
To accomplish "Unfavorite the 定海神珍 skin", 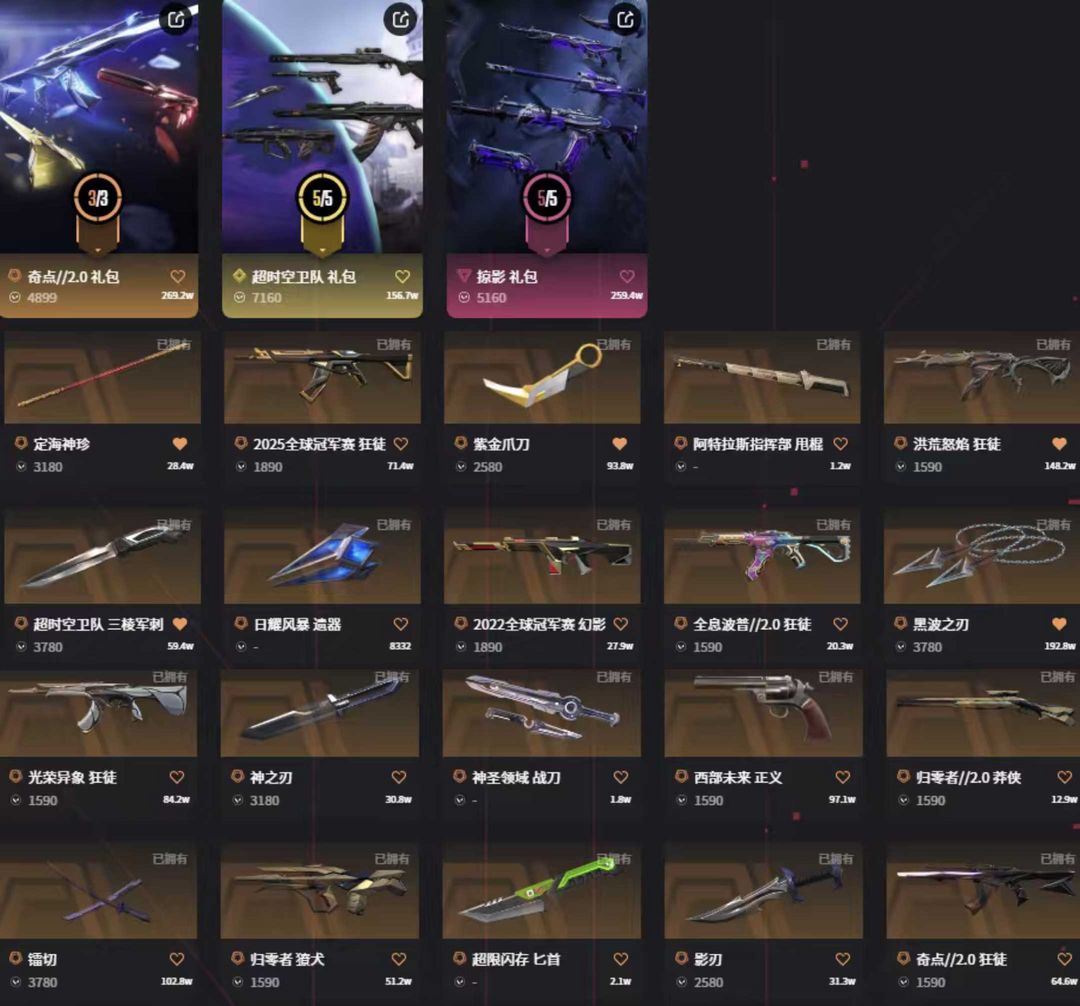I will 180,444.
